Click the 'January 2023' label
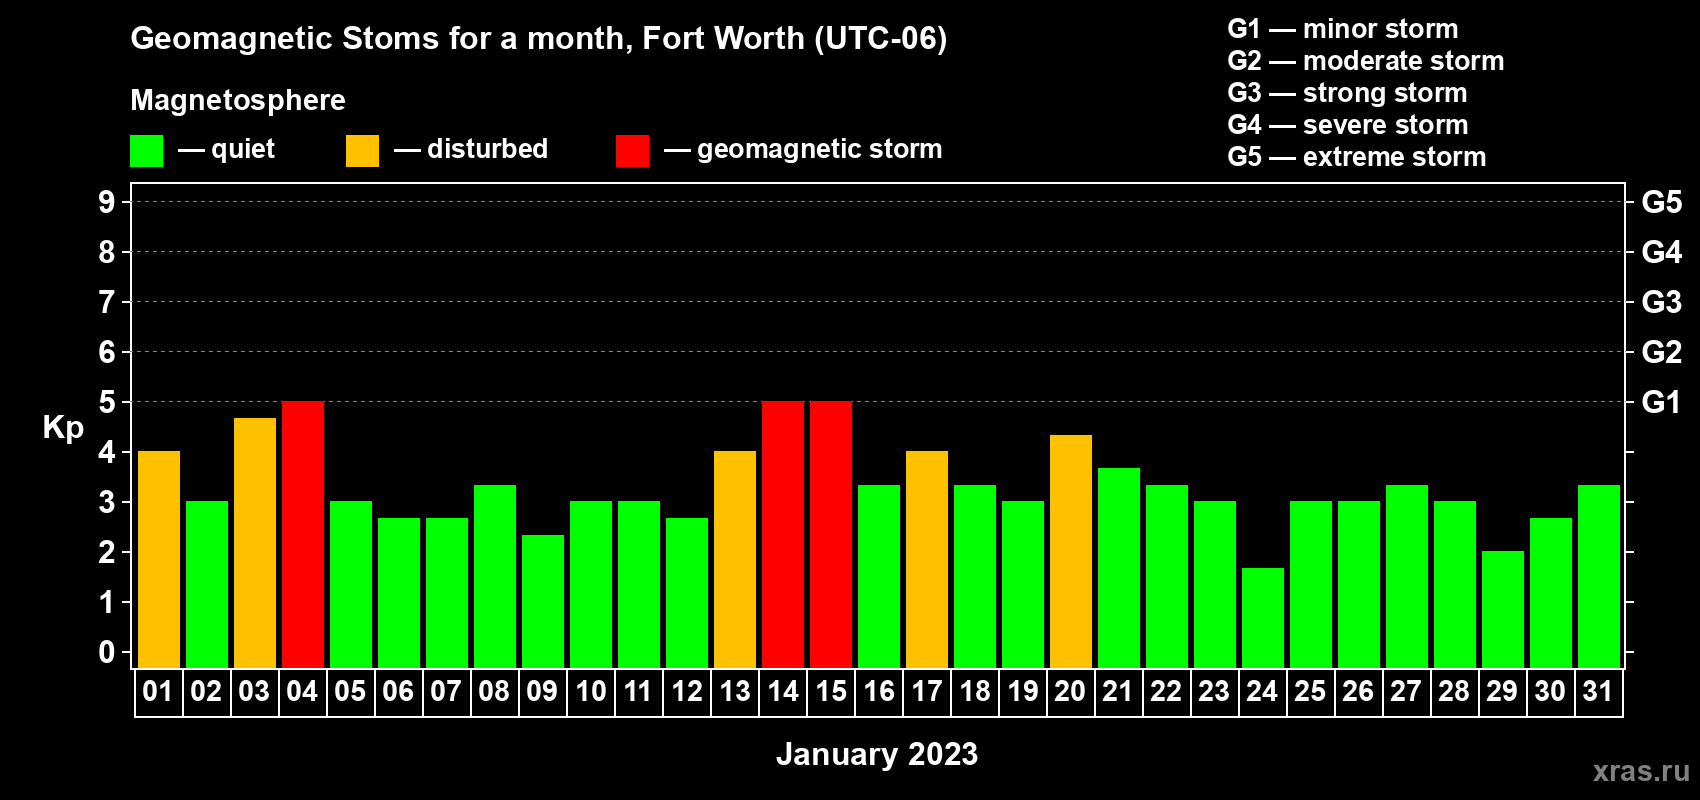This screenshot has width=1700, height=800. pos(877,754)
